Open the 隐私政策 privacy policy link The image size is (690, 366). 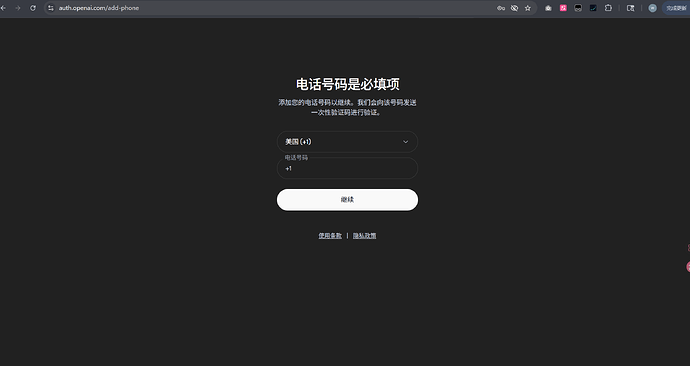[x=364, y=236]
